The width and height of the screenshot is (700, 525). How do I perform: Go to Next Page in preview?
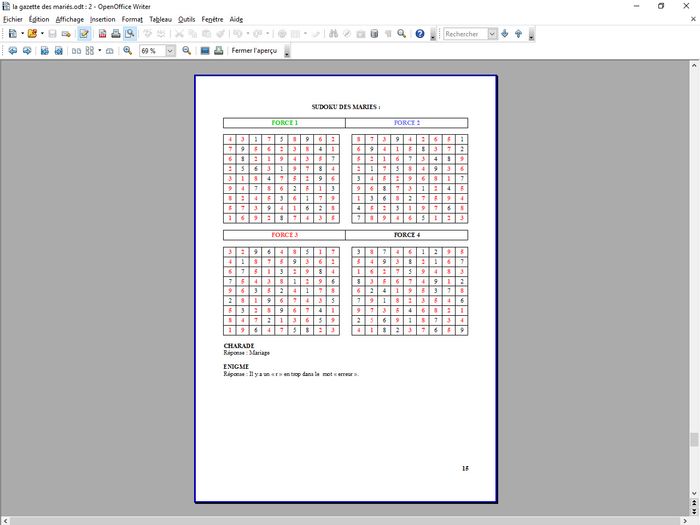(x=27, y=50)
